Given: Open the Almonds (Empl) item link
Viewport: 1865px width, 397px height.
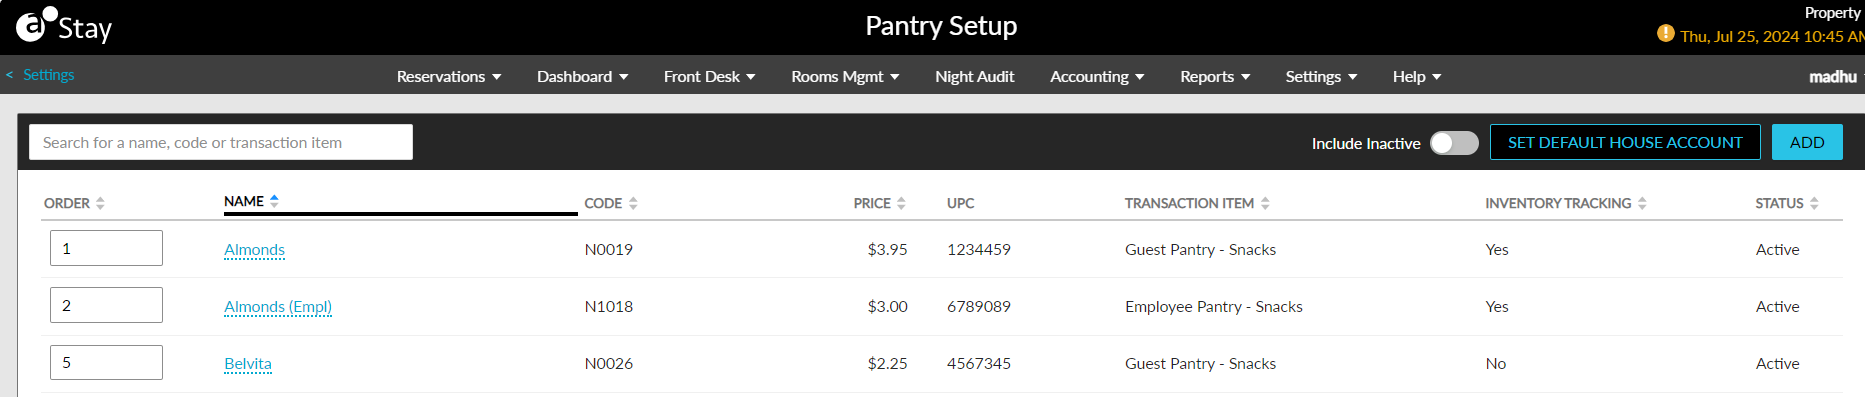Looking at the screenshot, I should (x=278, y=307).
